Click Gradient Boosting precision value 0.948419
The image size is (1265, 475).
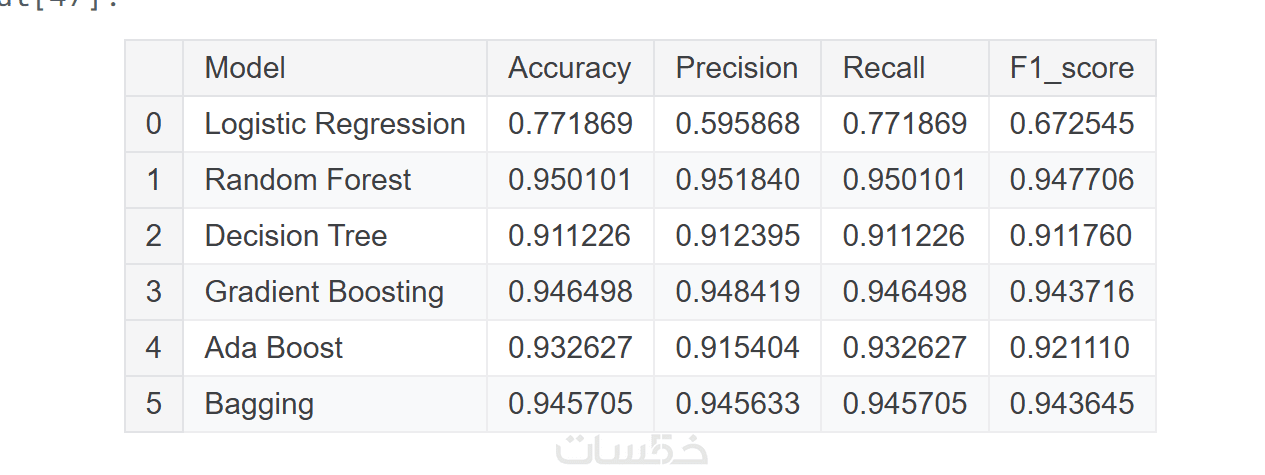point(738,292)
